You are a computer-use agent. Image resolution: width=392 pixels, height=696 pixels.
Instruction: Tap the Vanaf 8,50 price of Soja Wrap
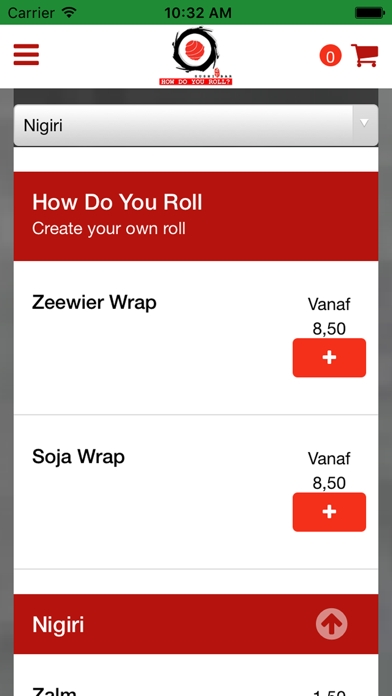[x=329, y=471]
